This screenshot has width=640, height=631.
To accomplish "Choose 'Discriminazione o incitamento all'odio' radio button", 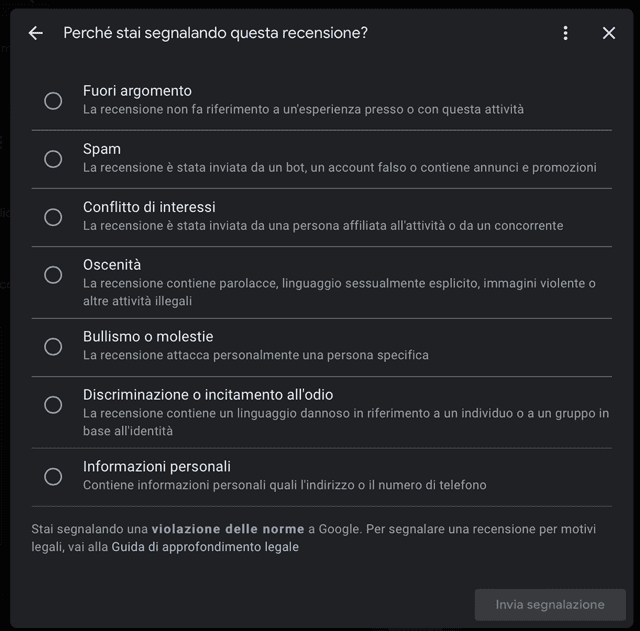I will point(53,404).
